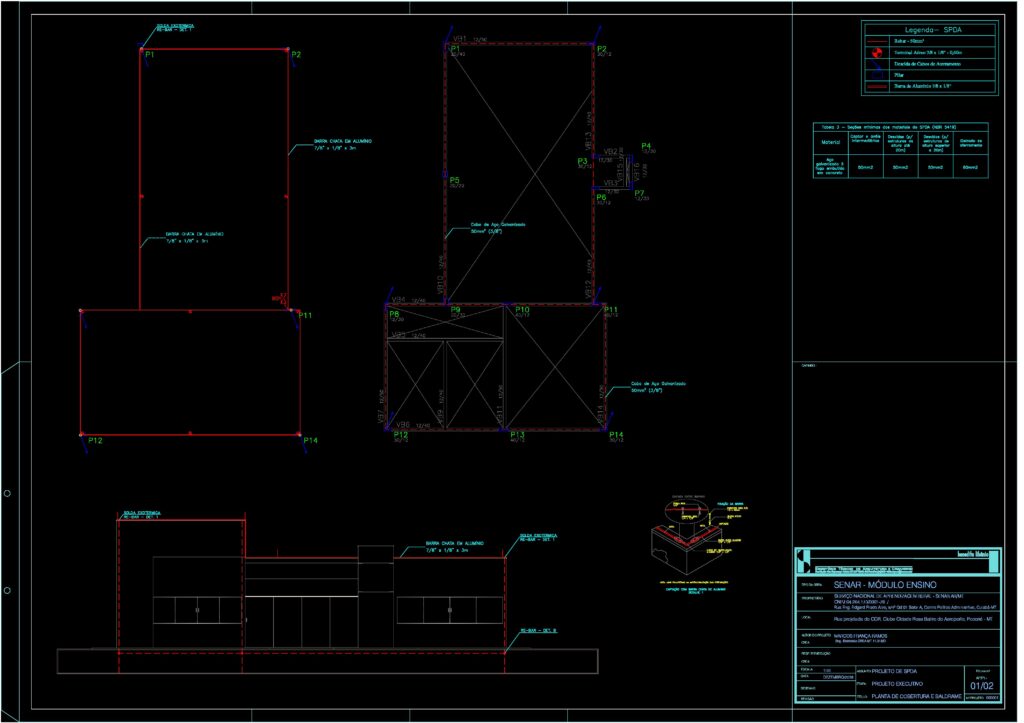The image size is (1024, 723).
Task: Select the "Legenda – SPDA" heading
Action: click(929, 30)
